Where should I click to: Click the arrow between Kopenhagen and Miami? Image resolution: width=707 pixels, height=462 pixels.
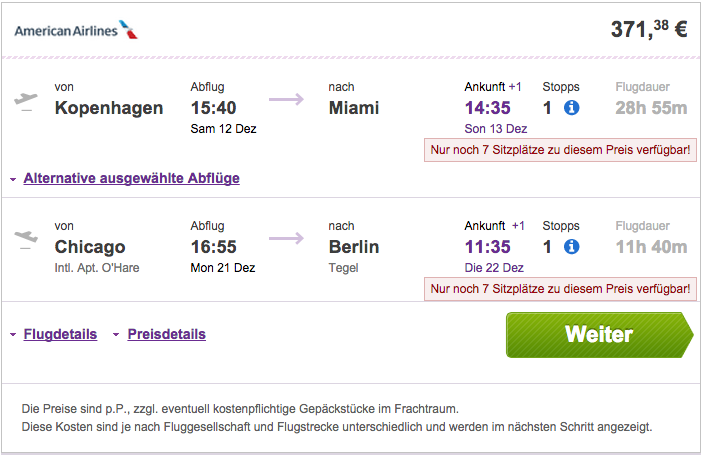pyautogui.click(x=286, y=99)
